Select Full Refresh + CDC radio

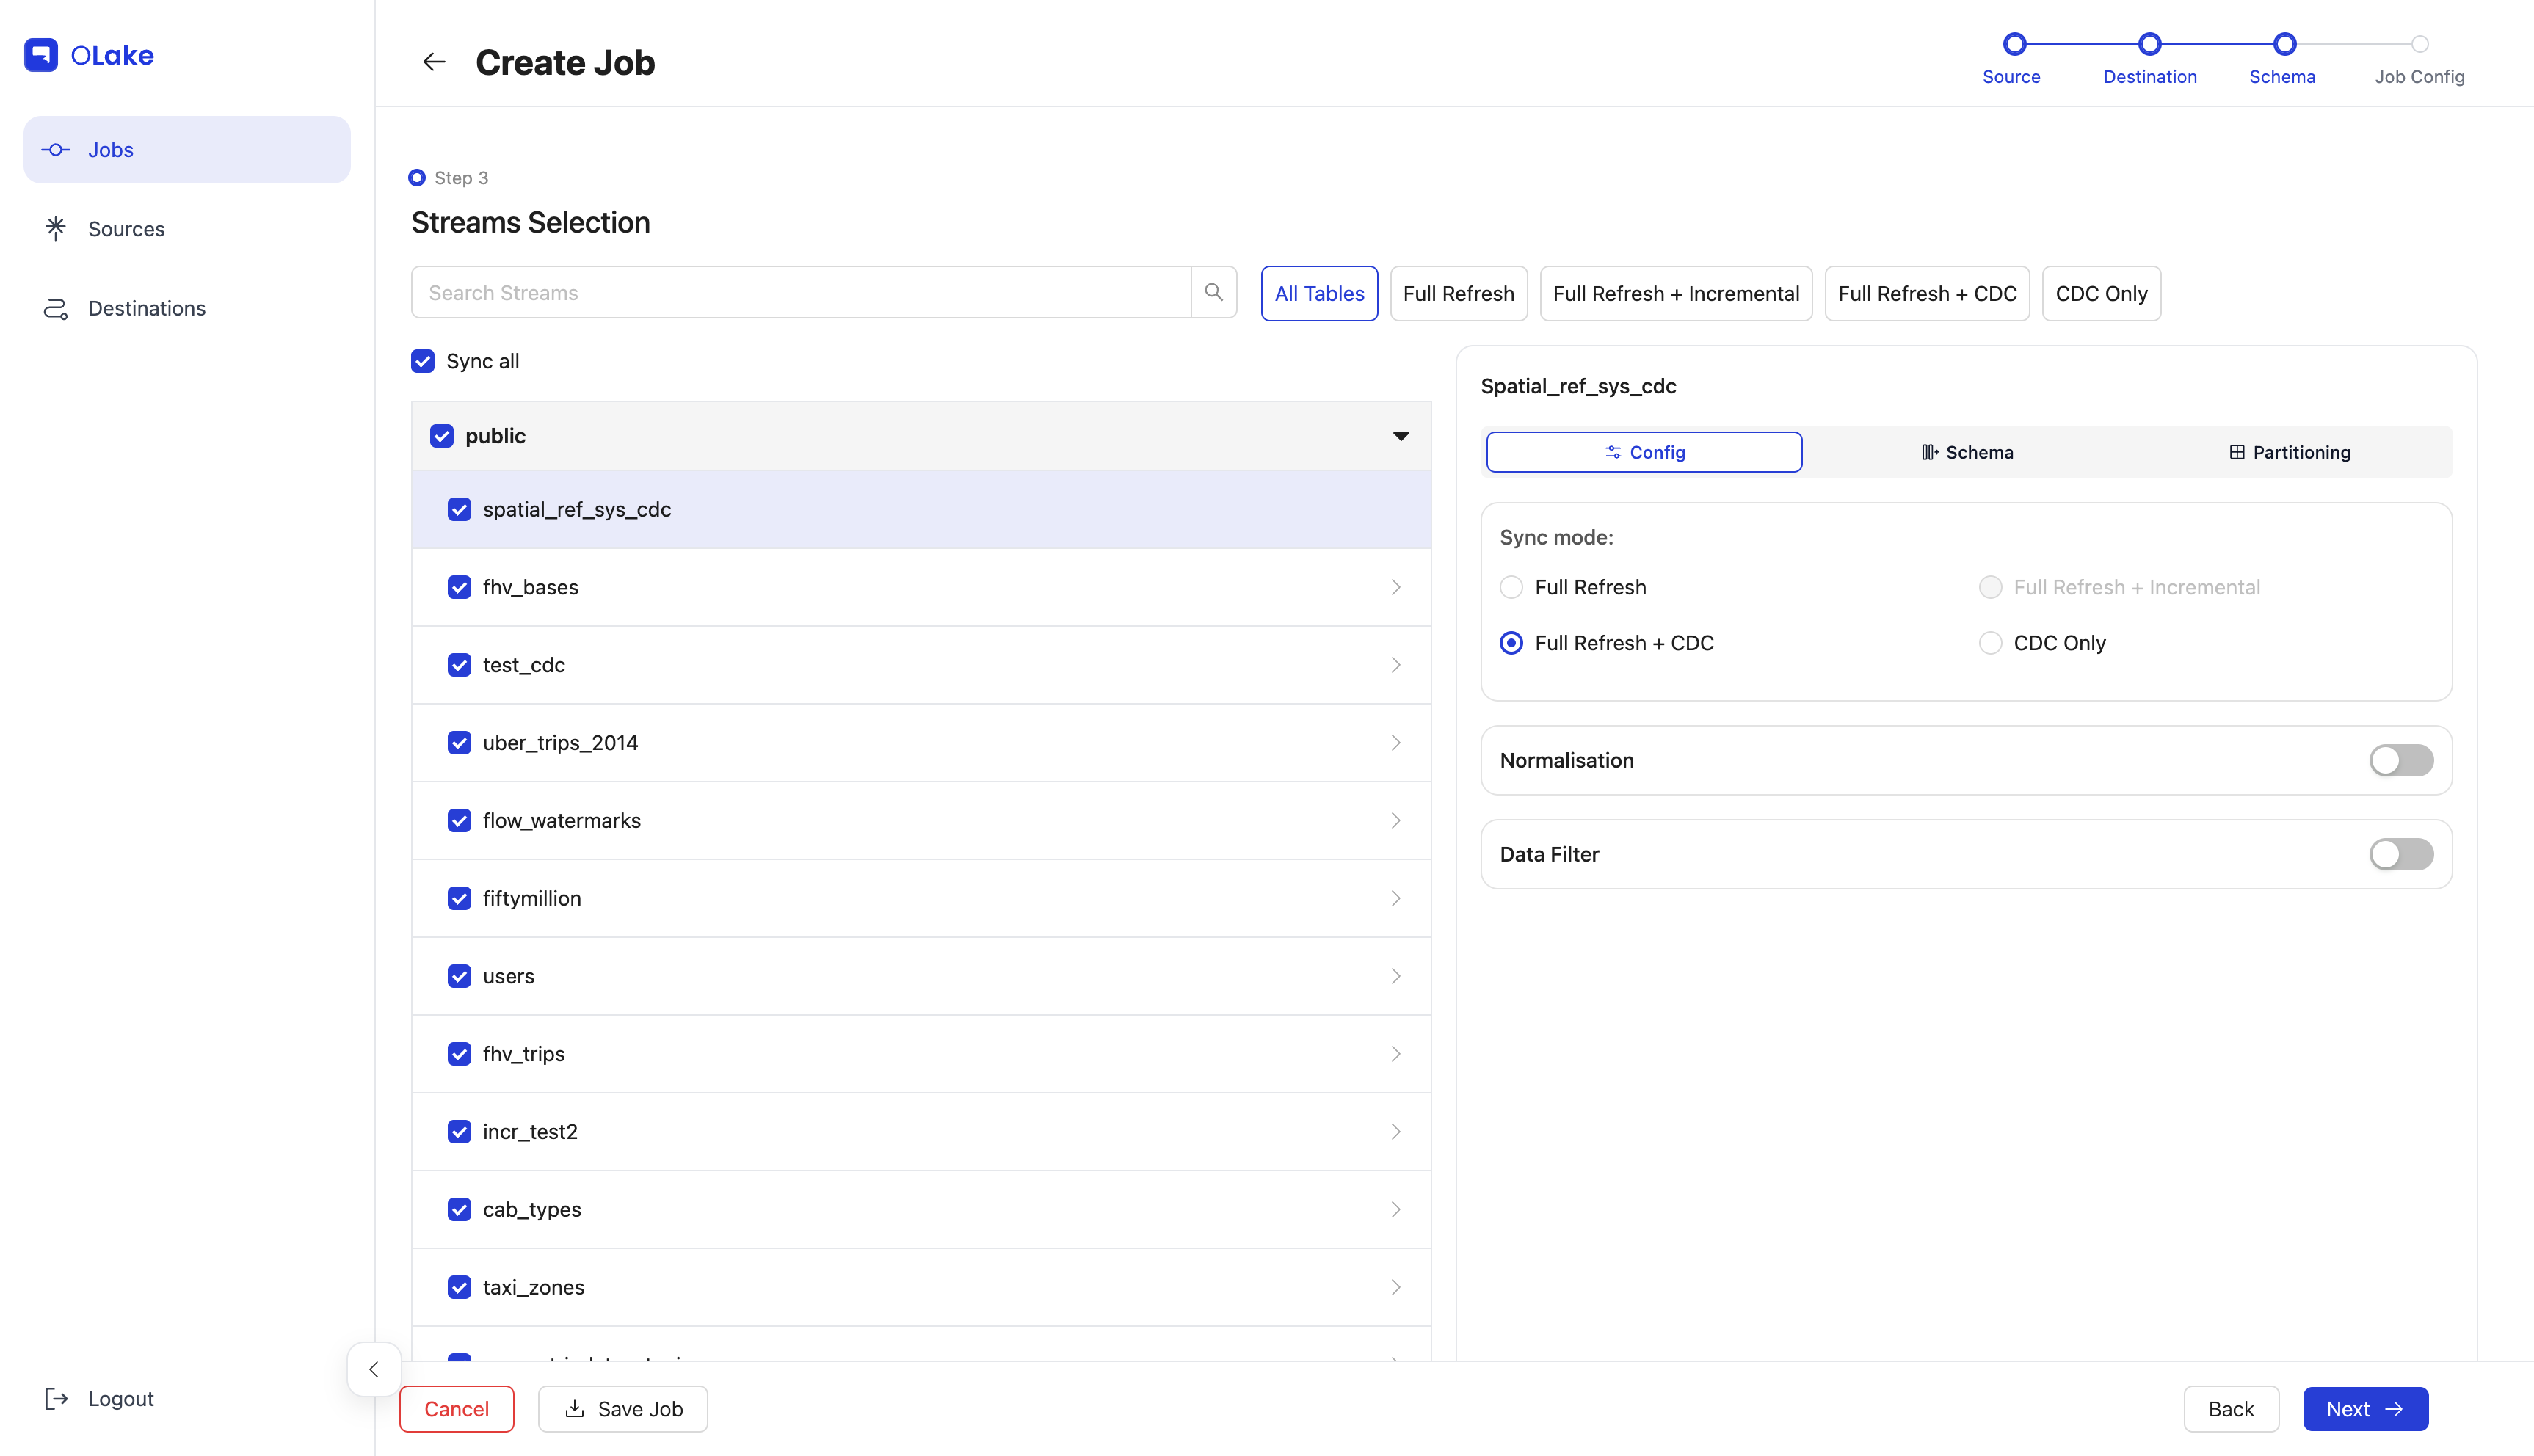1511,643
